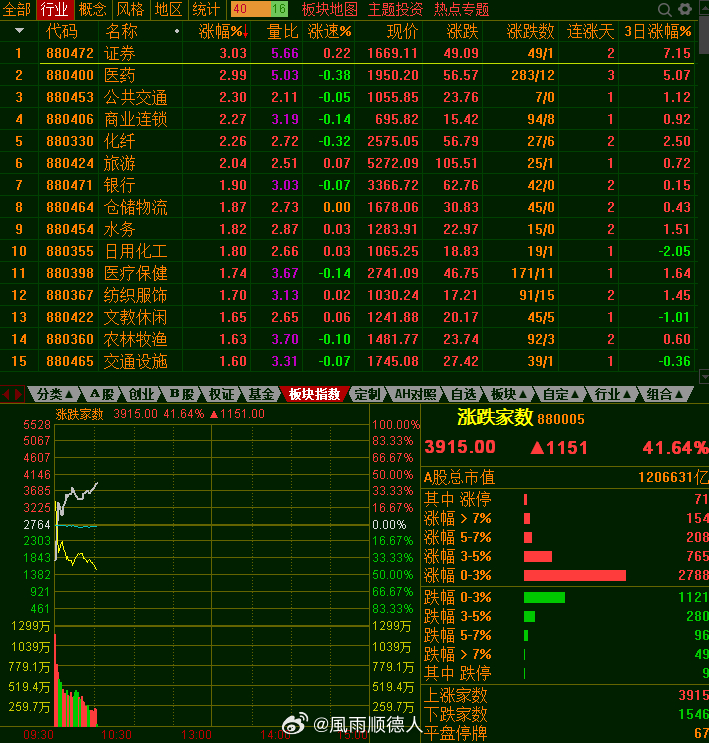Sort by 涨幅% column header

223,32
